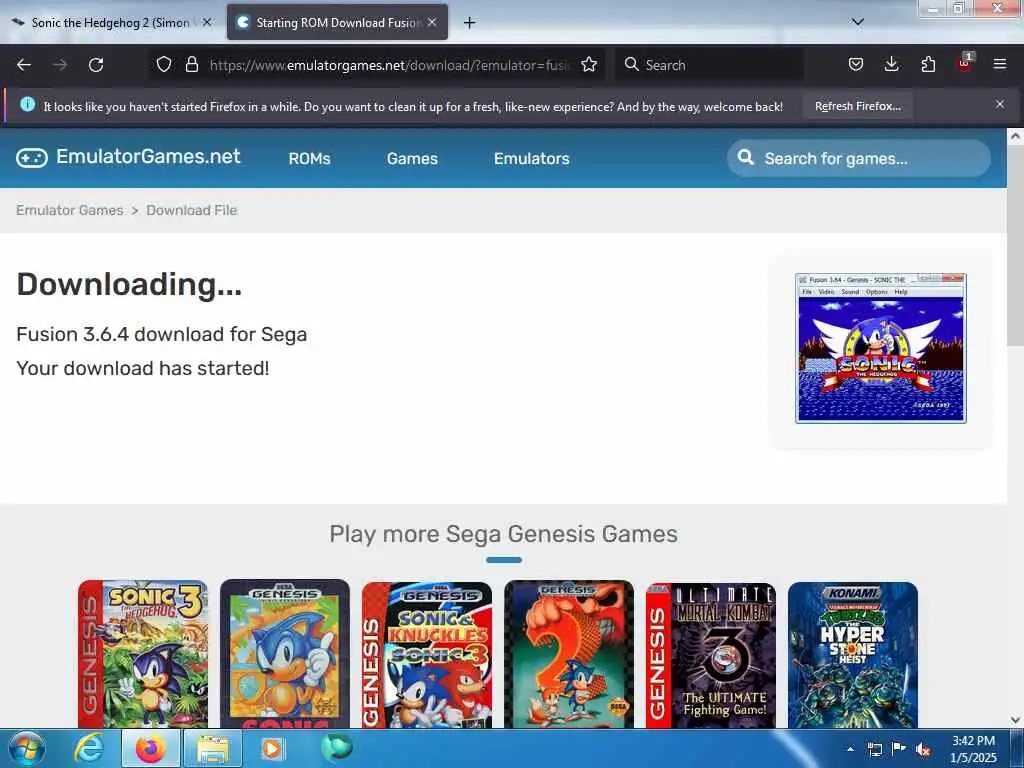Open the Sonic 3 game cover
The width and height of the screenshot is (1024, 768).
[143, 654]
